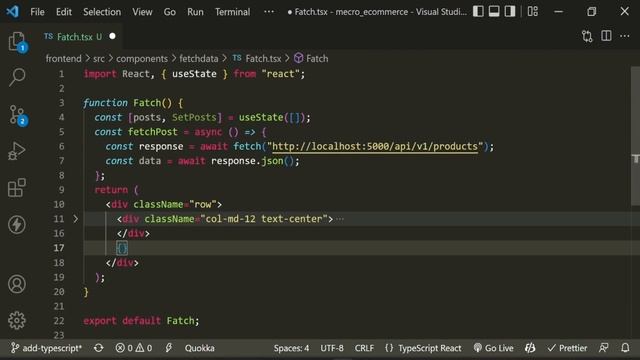The height and width of the screenshot is (360, 640).
Task: Expand the folded div on line 11
Action: 76,219
